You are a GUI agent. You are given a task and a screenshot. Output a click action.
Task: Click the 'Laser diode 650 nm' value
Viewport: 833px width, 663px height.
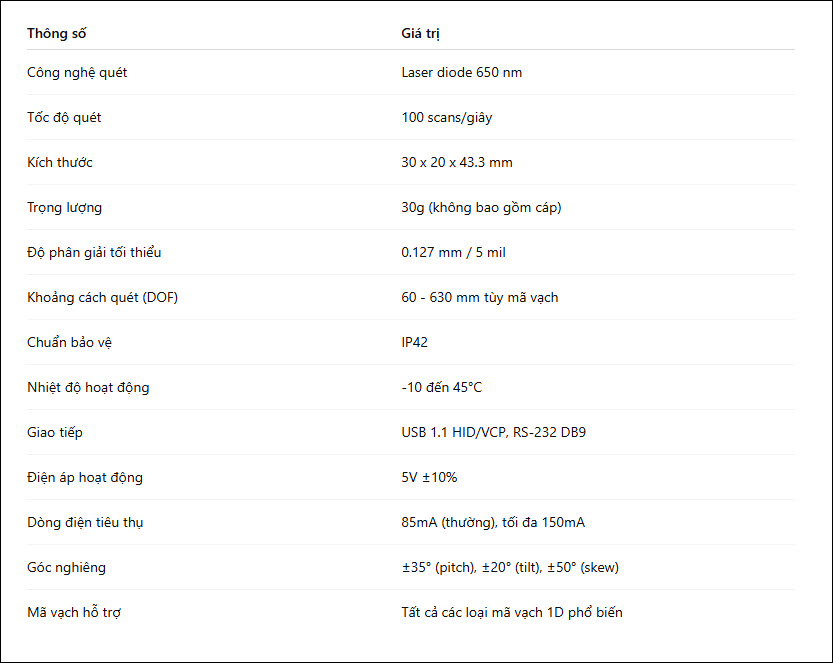point(462,72)
